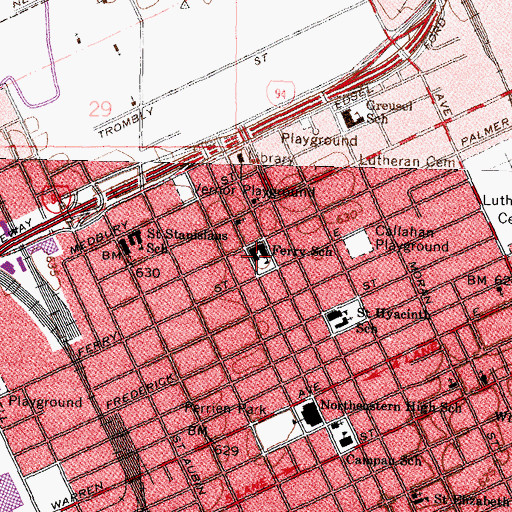
Task: Click the Greusel Sch building symbol
Action: pyautogui.click(x=352, y=119)
